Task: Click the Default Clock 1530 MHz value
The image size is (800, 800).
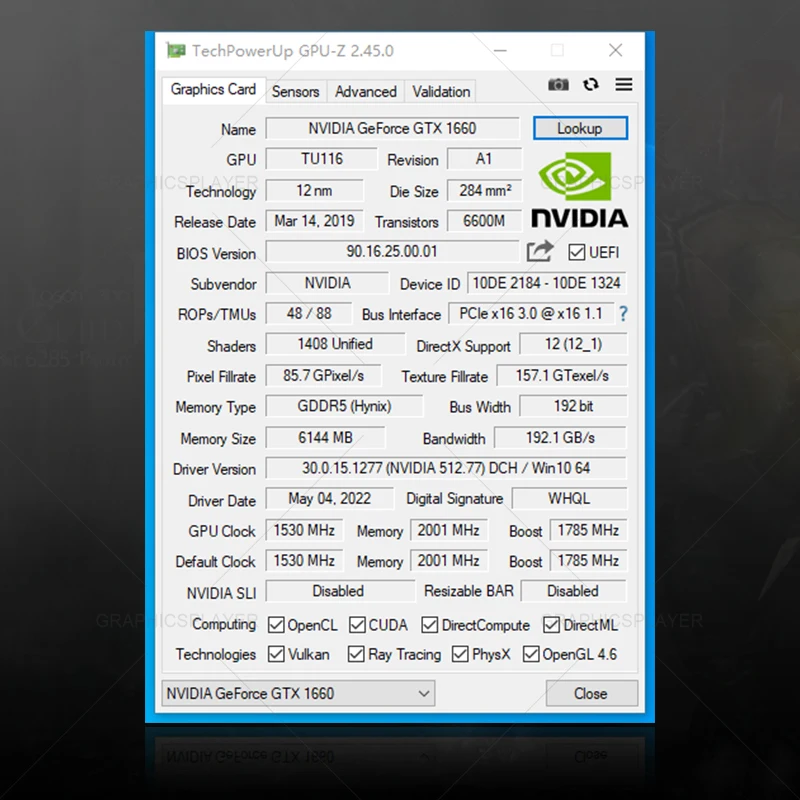Action: [304, 561]
